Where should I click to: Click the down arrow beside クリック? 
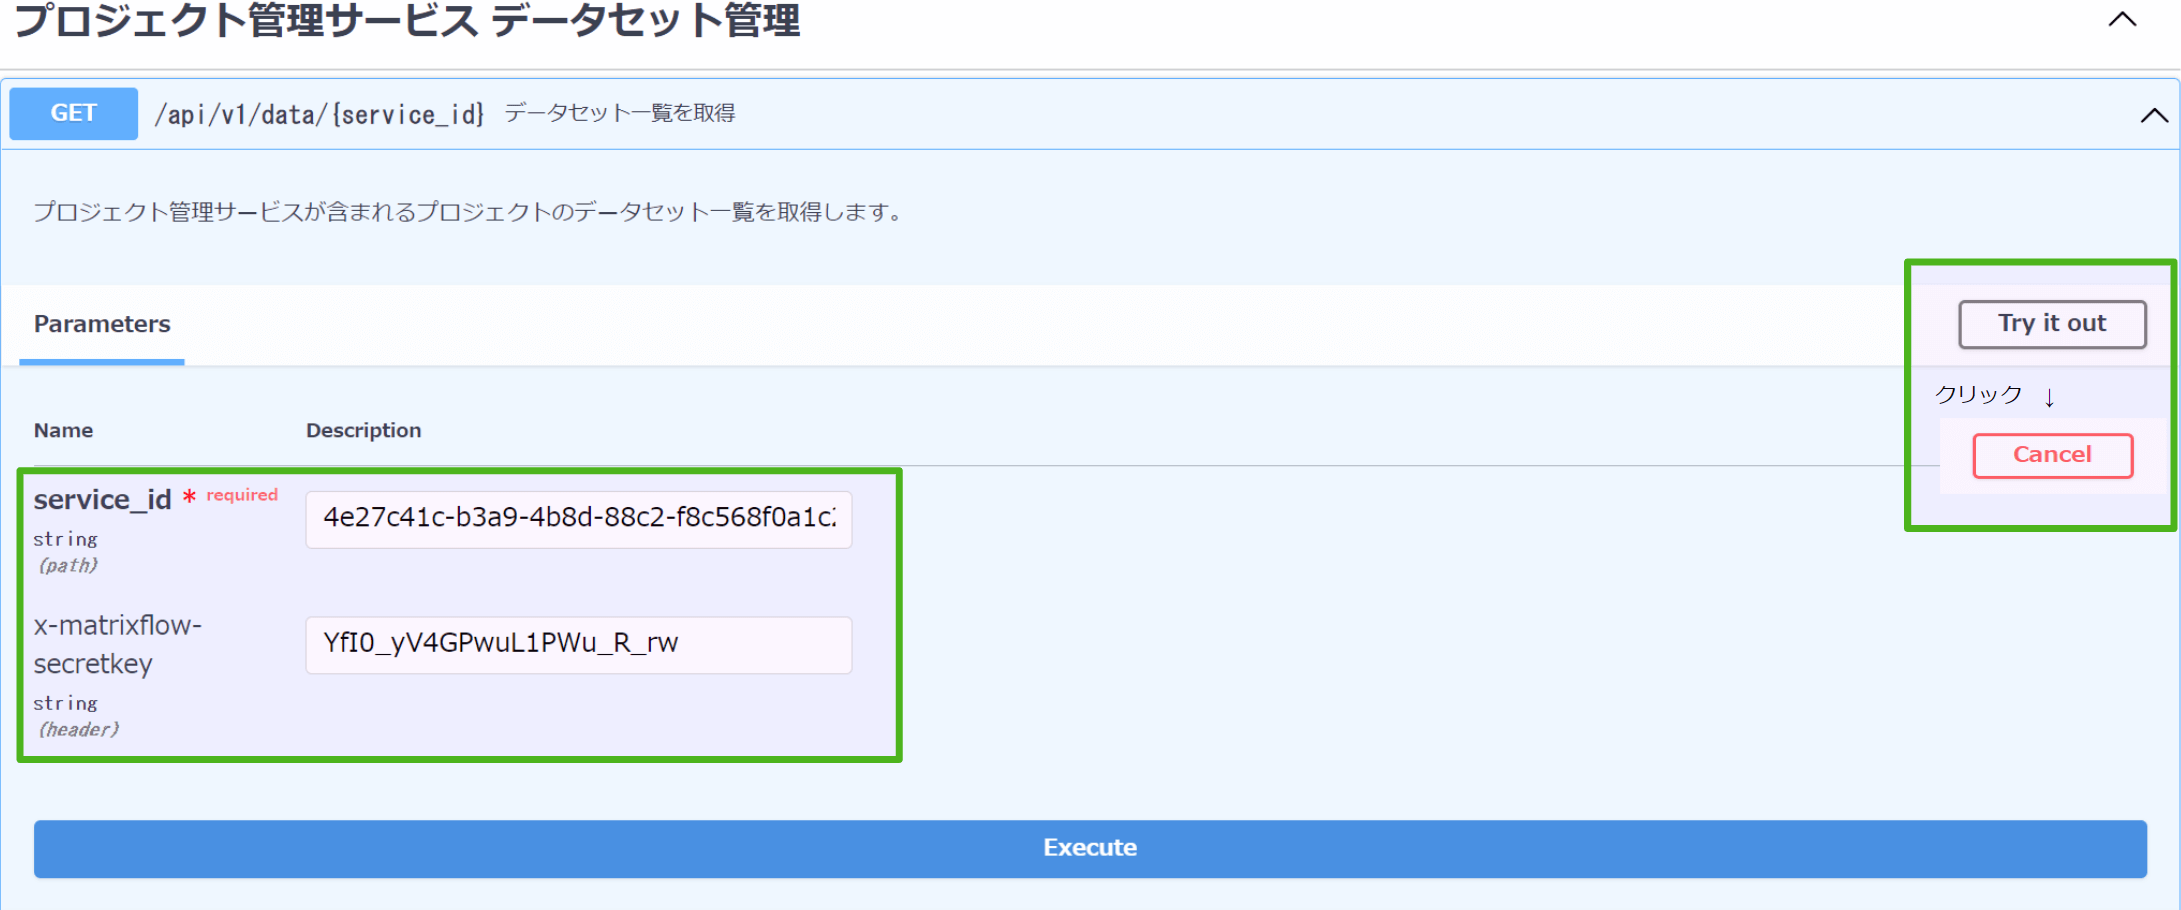pyautogui.click(x=2050, y=395)
